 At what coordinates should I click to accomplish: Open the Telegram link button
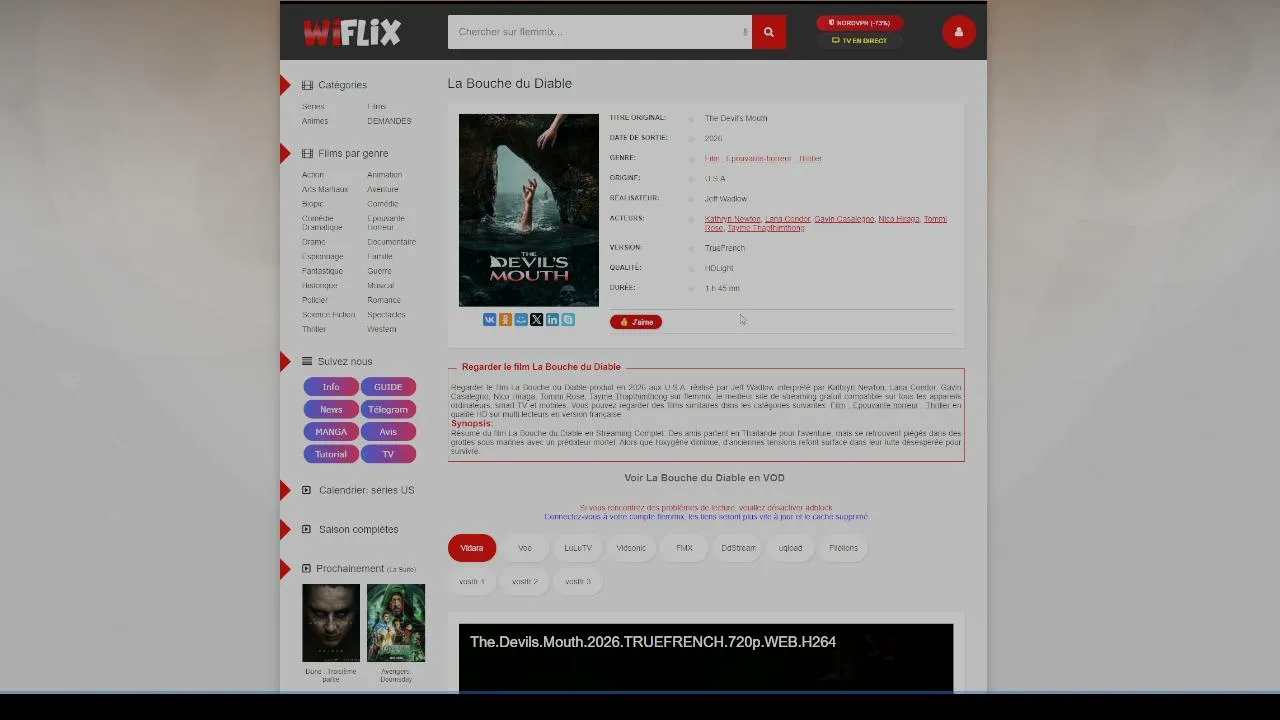click(388, 409)
